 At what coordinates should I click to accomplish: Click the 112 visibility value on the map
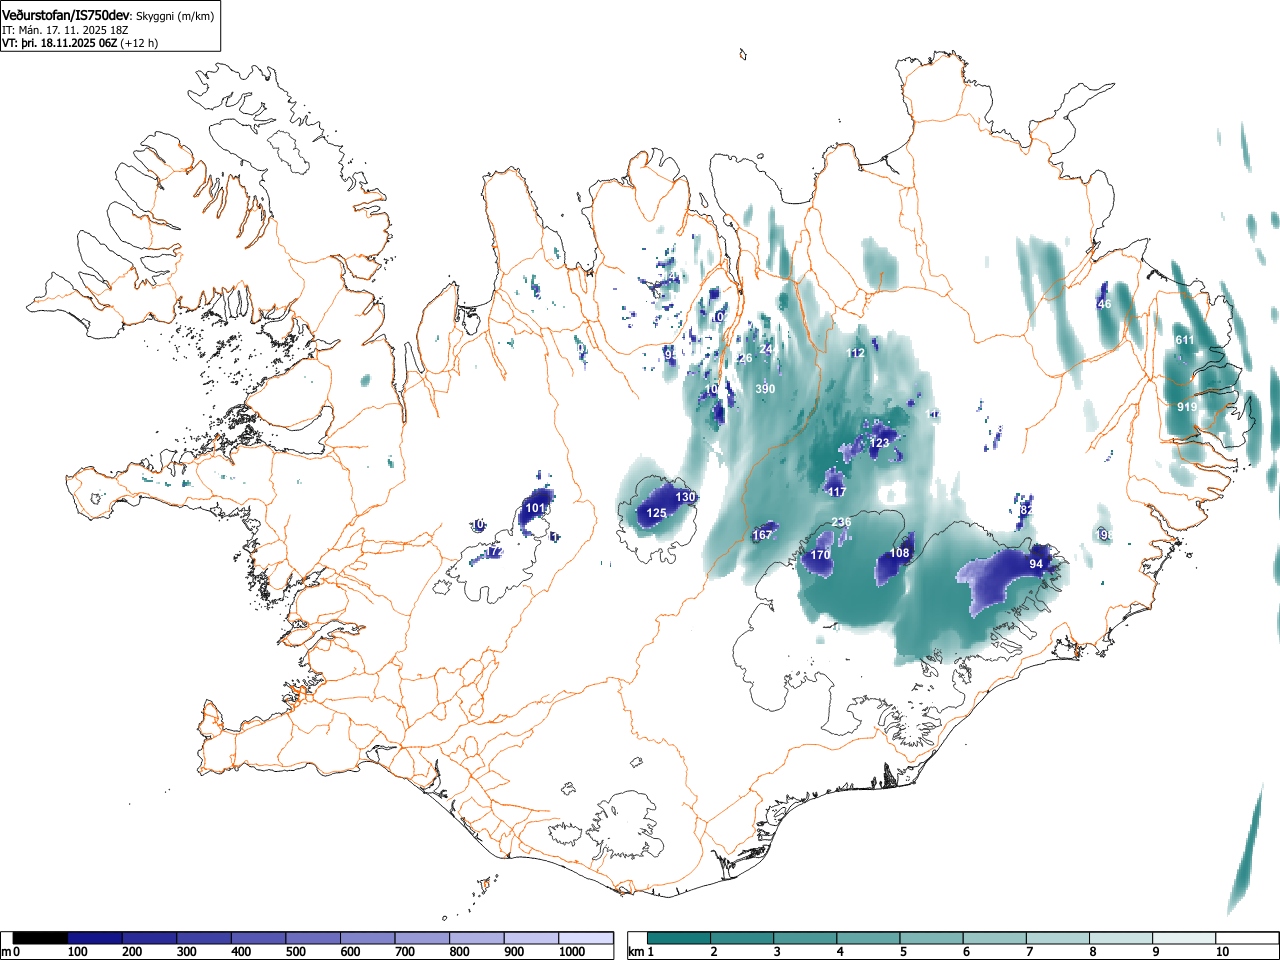(x=856, y=353)
